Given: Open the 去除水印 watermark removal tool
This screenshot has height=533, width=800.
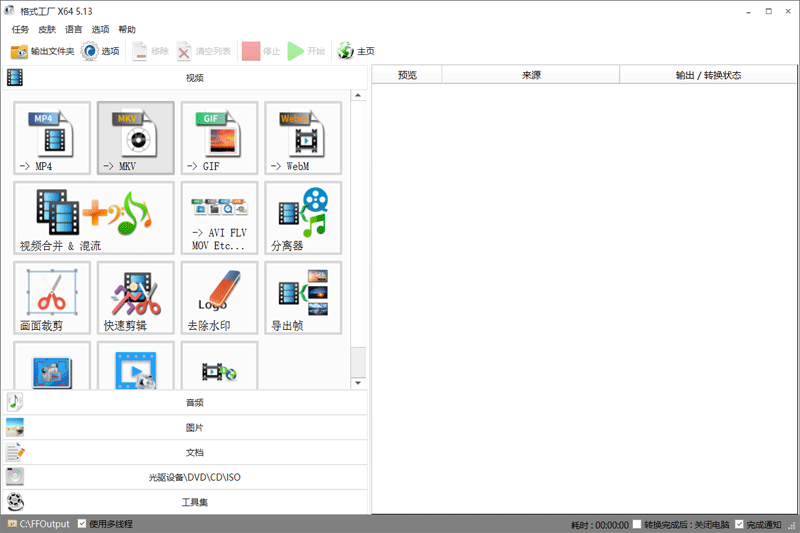Looking at the screenshot, I should pos(219,298).
